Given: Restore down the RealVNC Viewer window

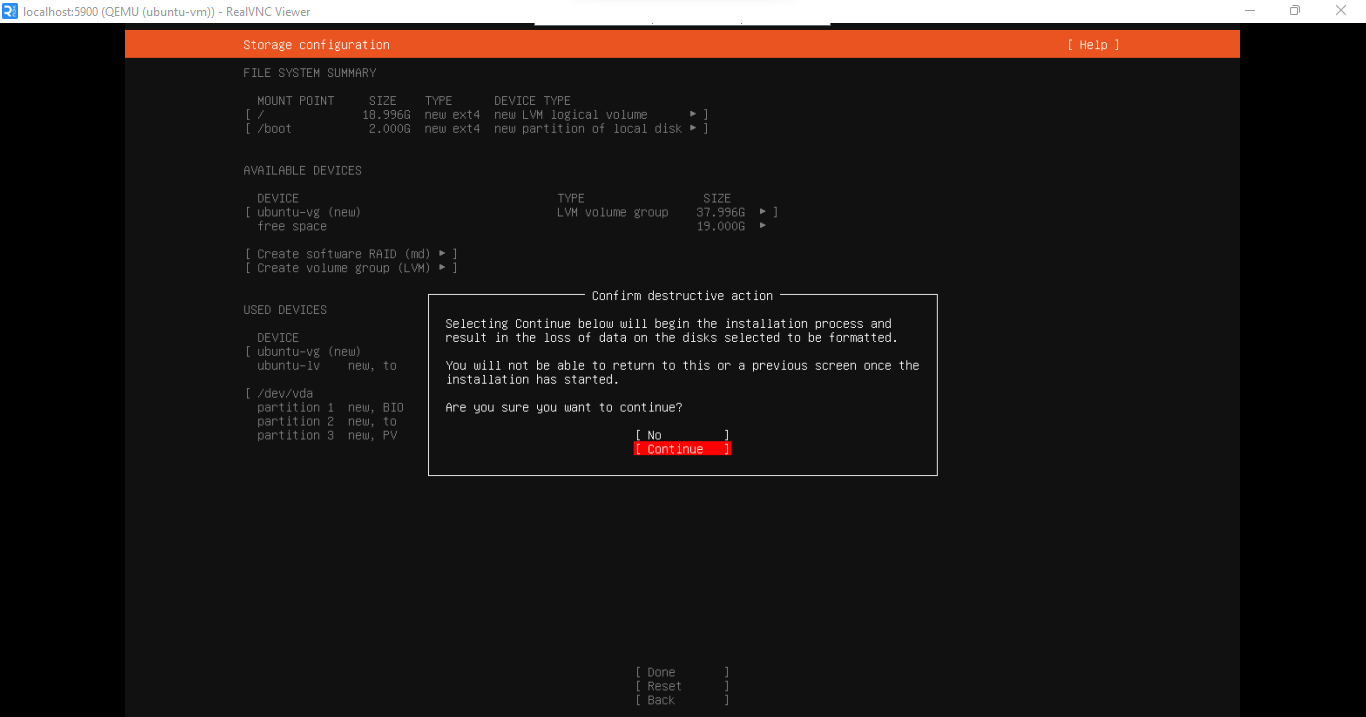Looking at the screenshot, I should (1295, 11).
